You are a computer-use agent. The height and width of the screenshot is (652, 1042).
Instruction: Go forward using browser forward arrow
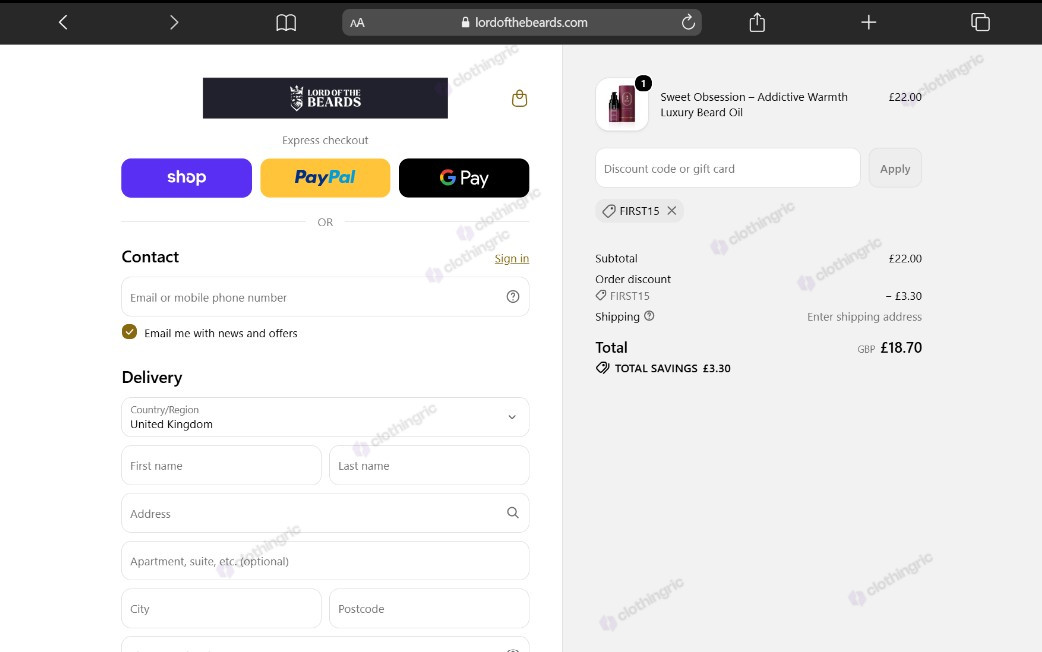(173, 23)
